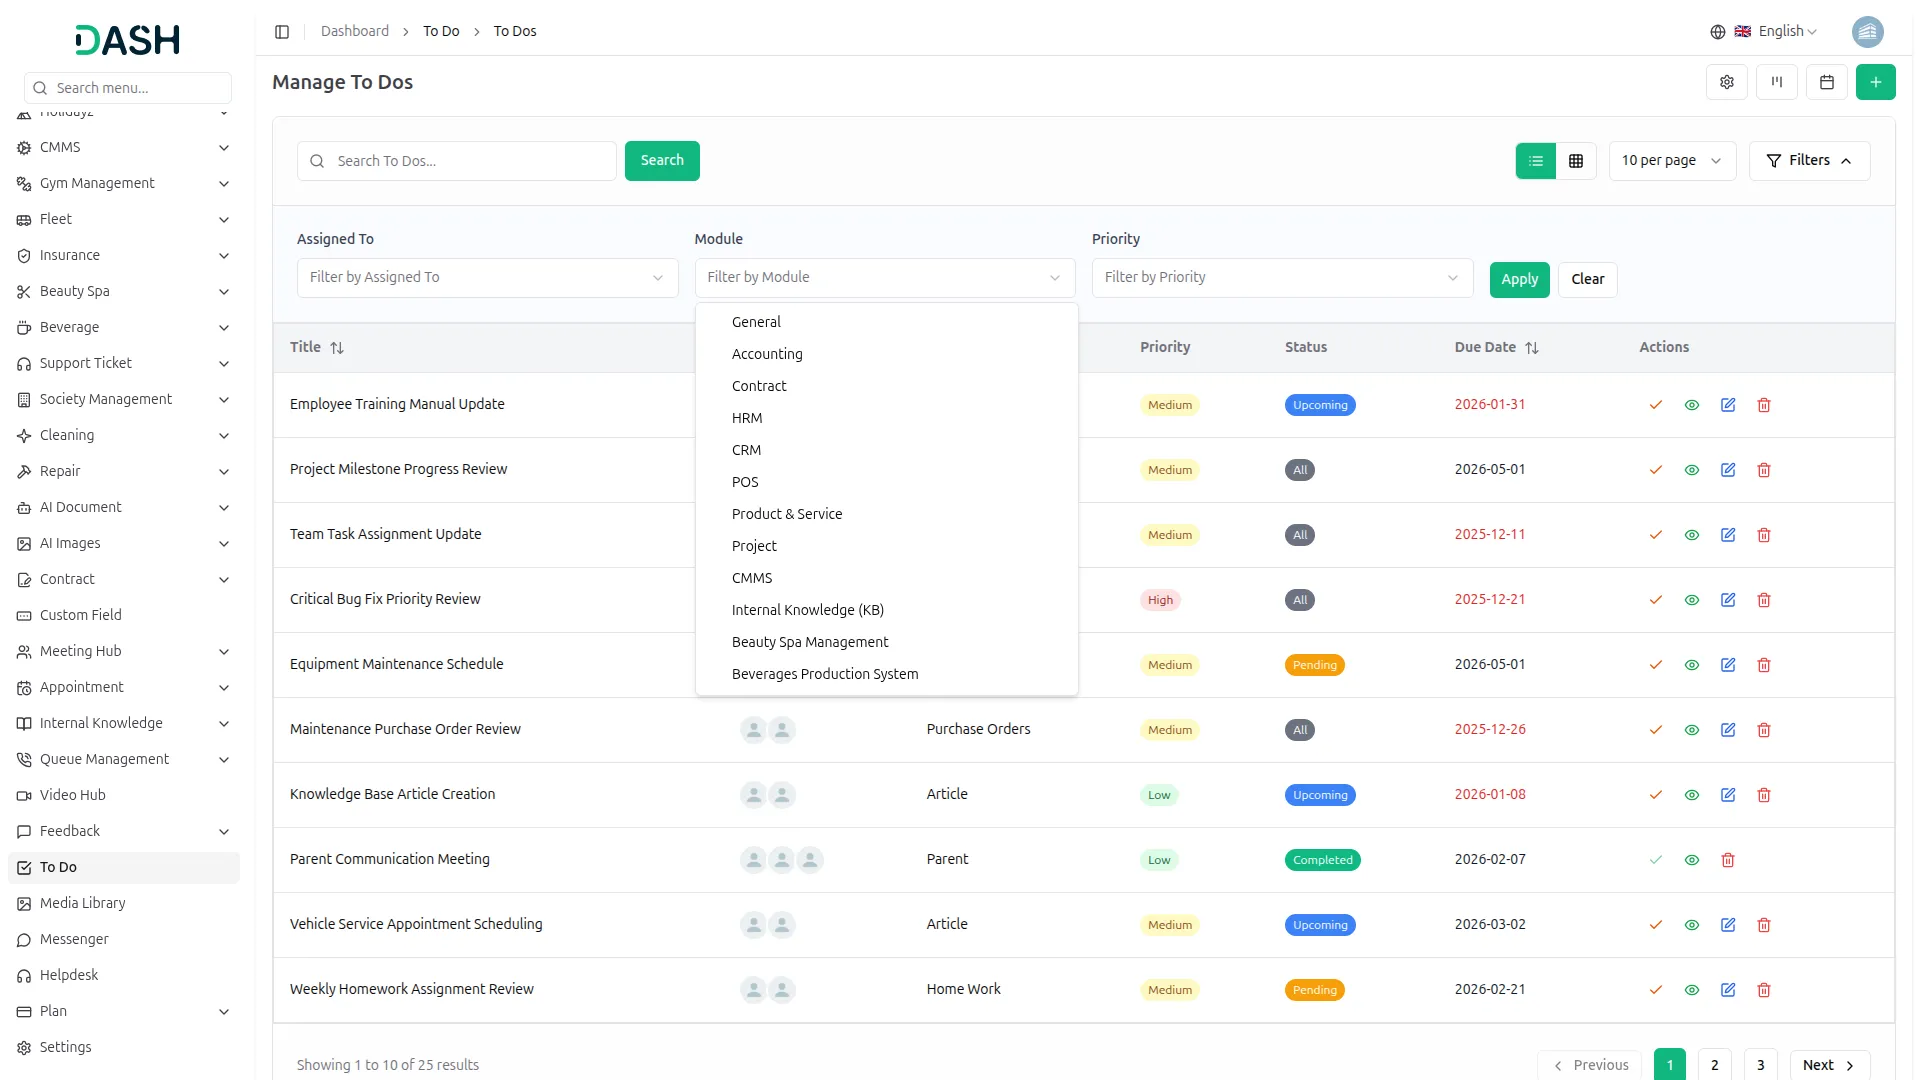
Task: Click the settings gear icon near title
Action: pyautogui.click(x=1726, y=82)
